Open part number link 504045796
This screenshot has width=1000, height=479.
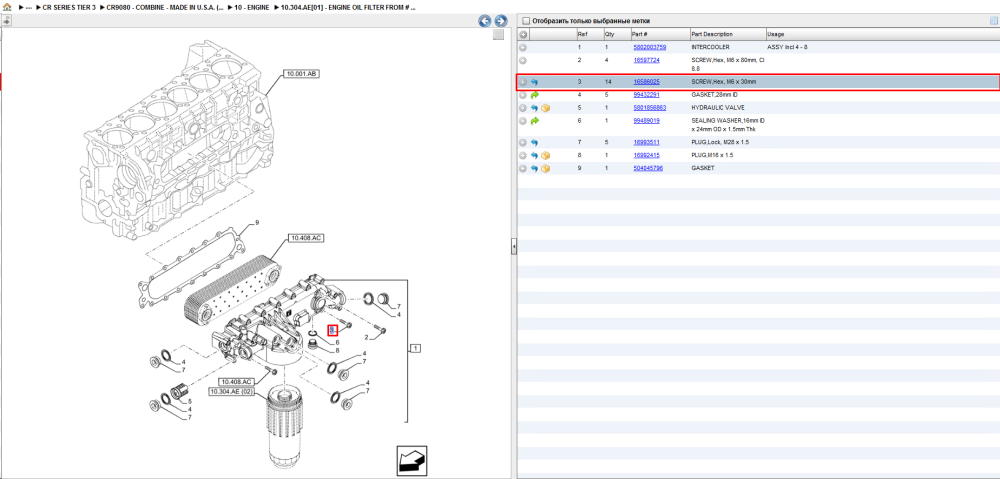click(648, 169)
